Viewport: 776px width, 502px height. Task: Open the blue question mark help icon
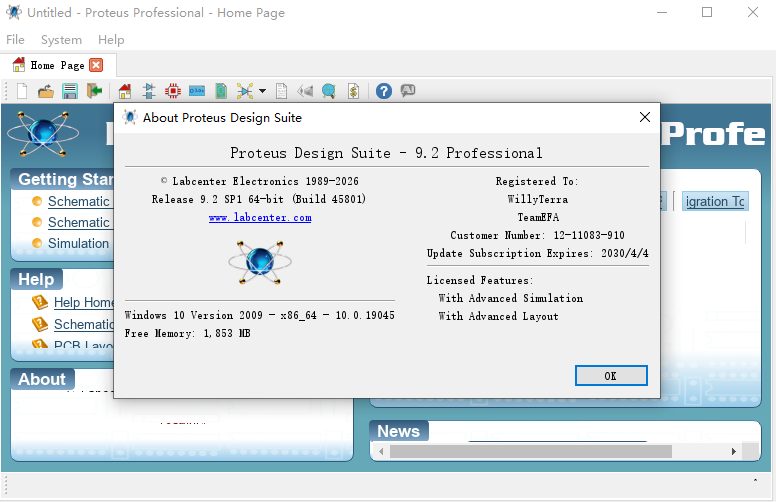pyautogui.click(x=384, y=91)
